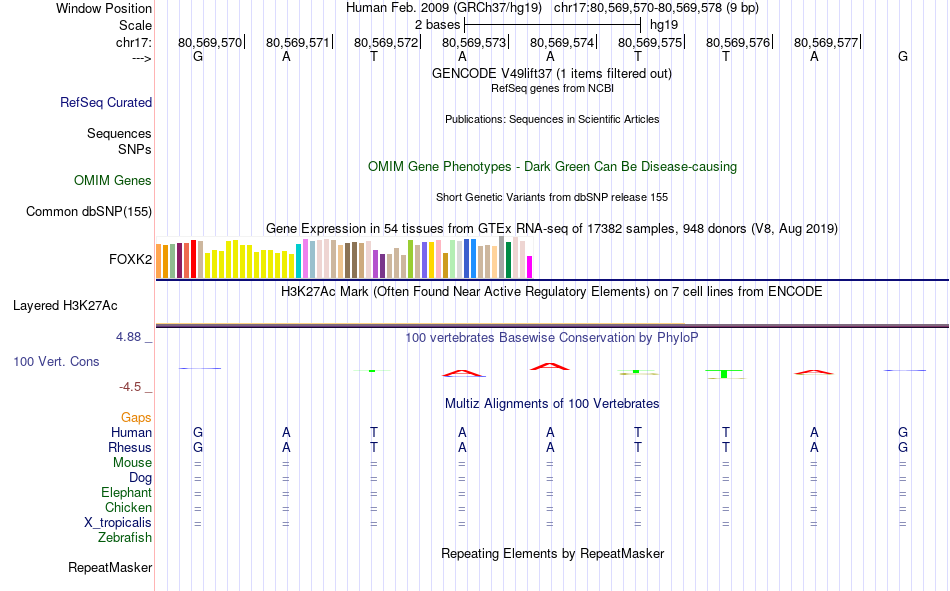Click the RefSeq Curated track label

(106, 102)
